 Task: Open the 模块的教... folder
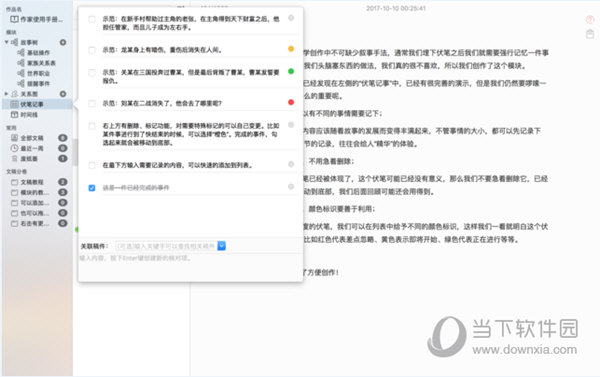point(30,192)
